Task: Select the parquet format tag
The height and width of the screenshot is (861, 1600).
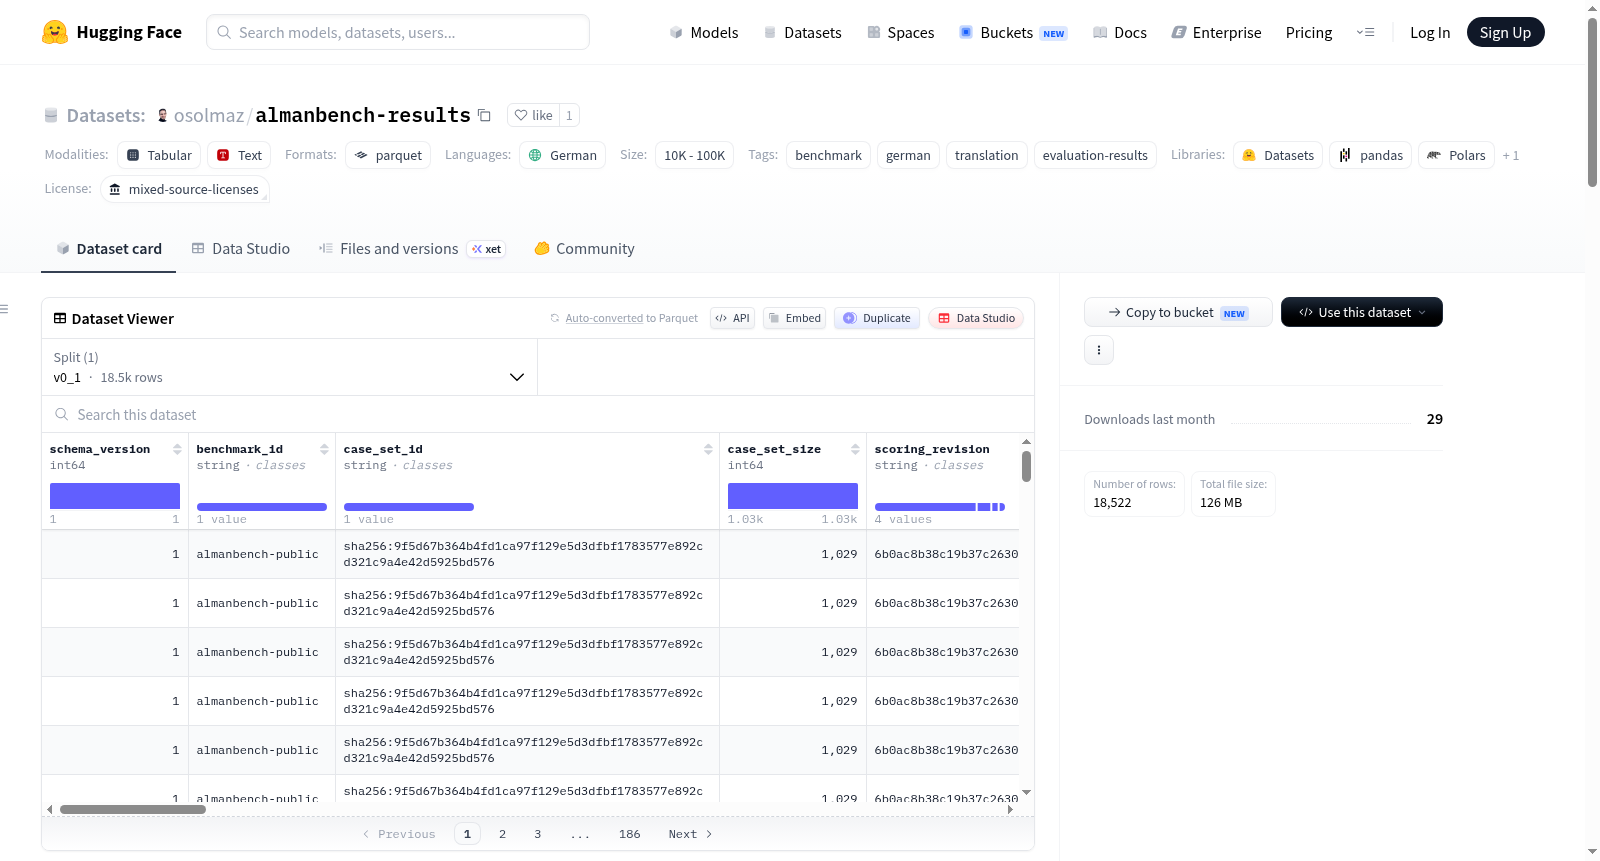Action: click(x=388, y=155)
